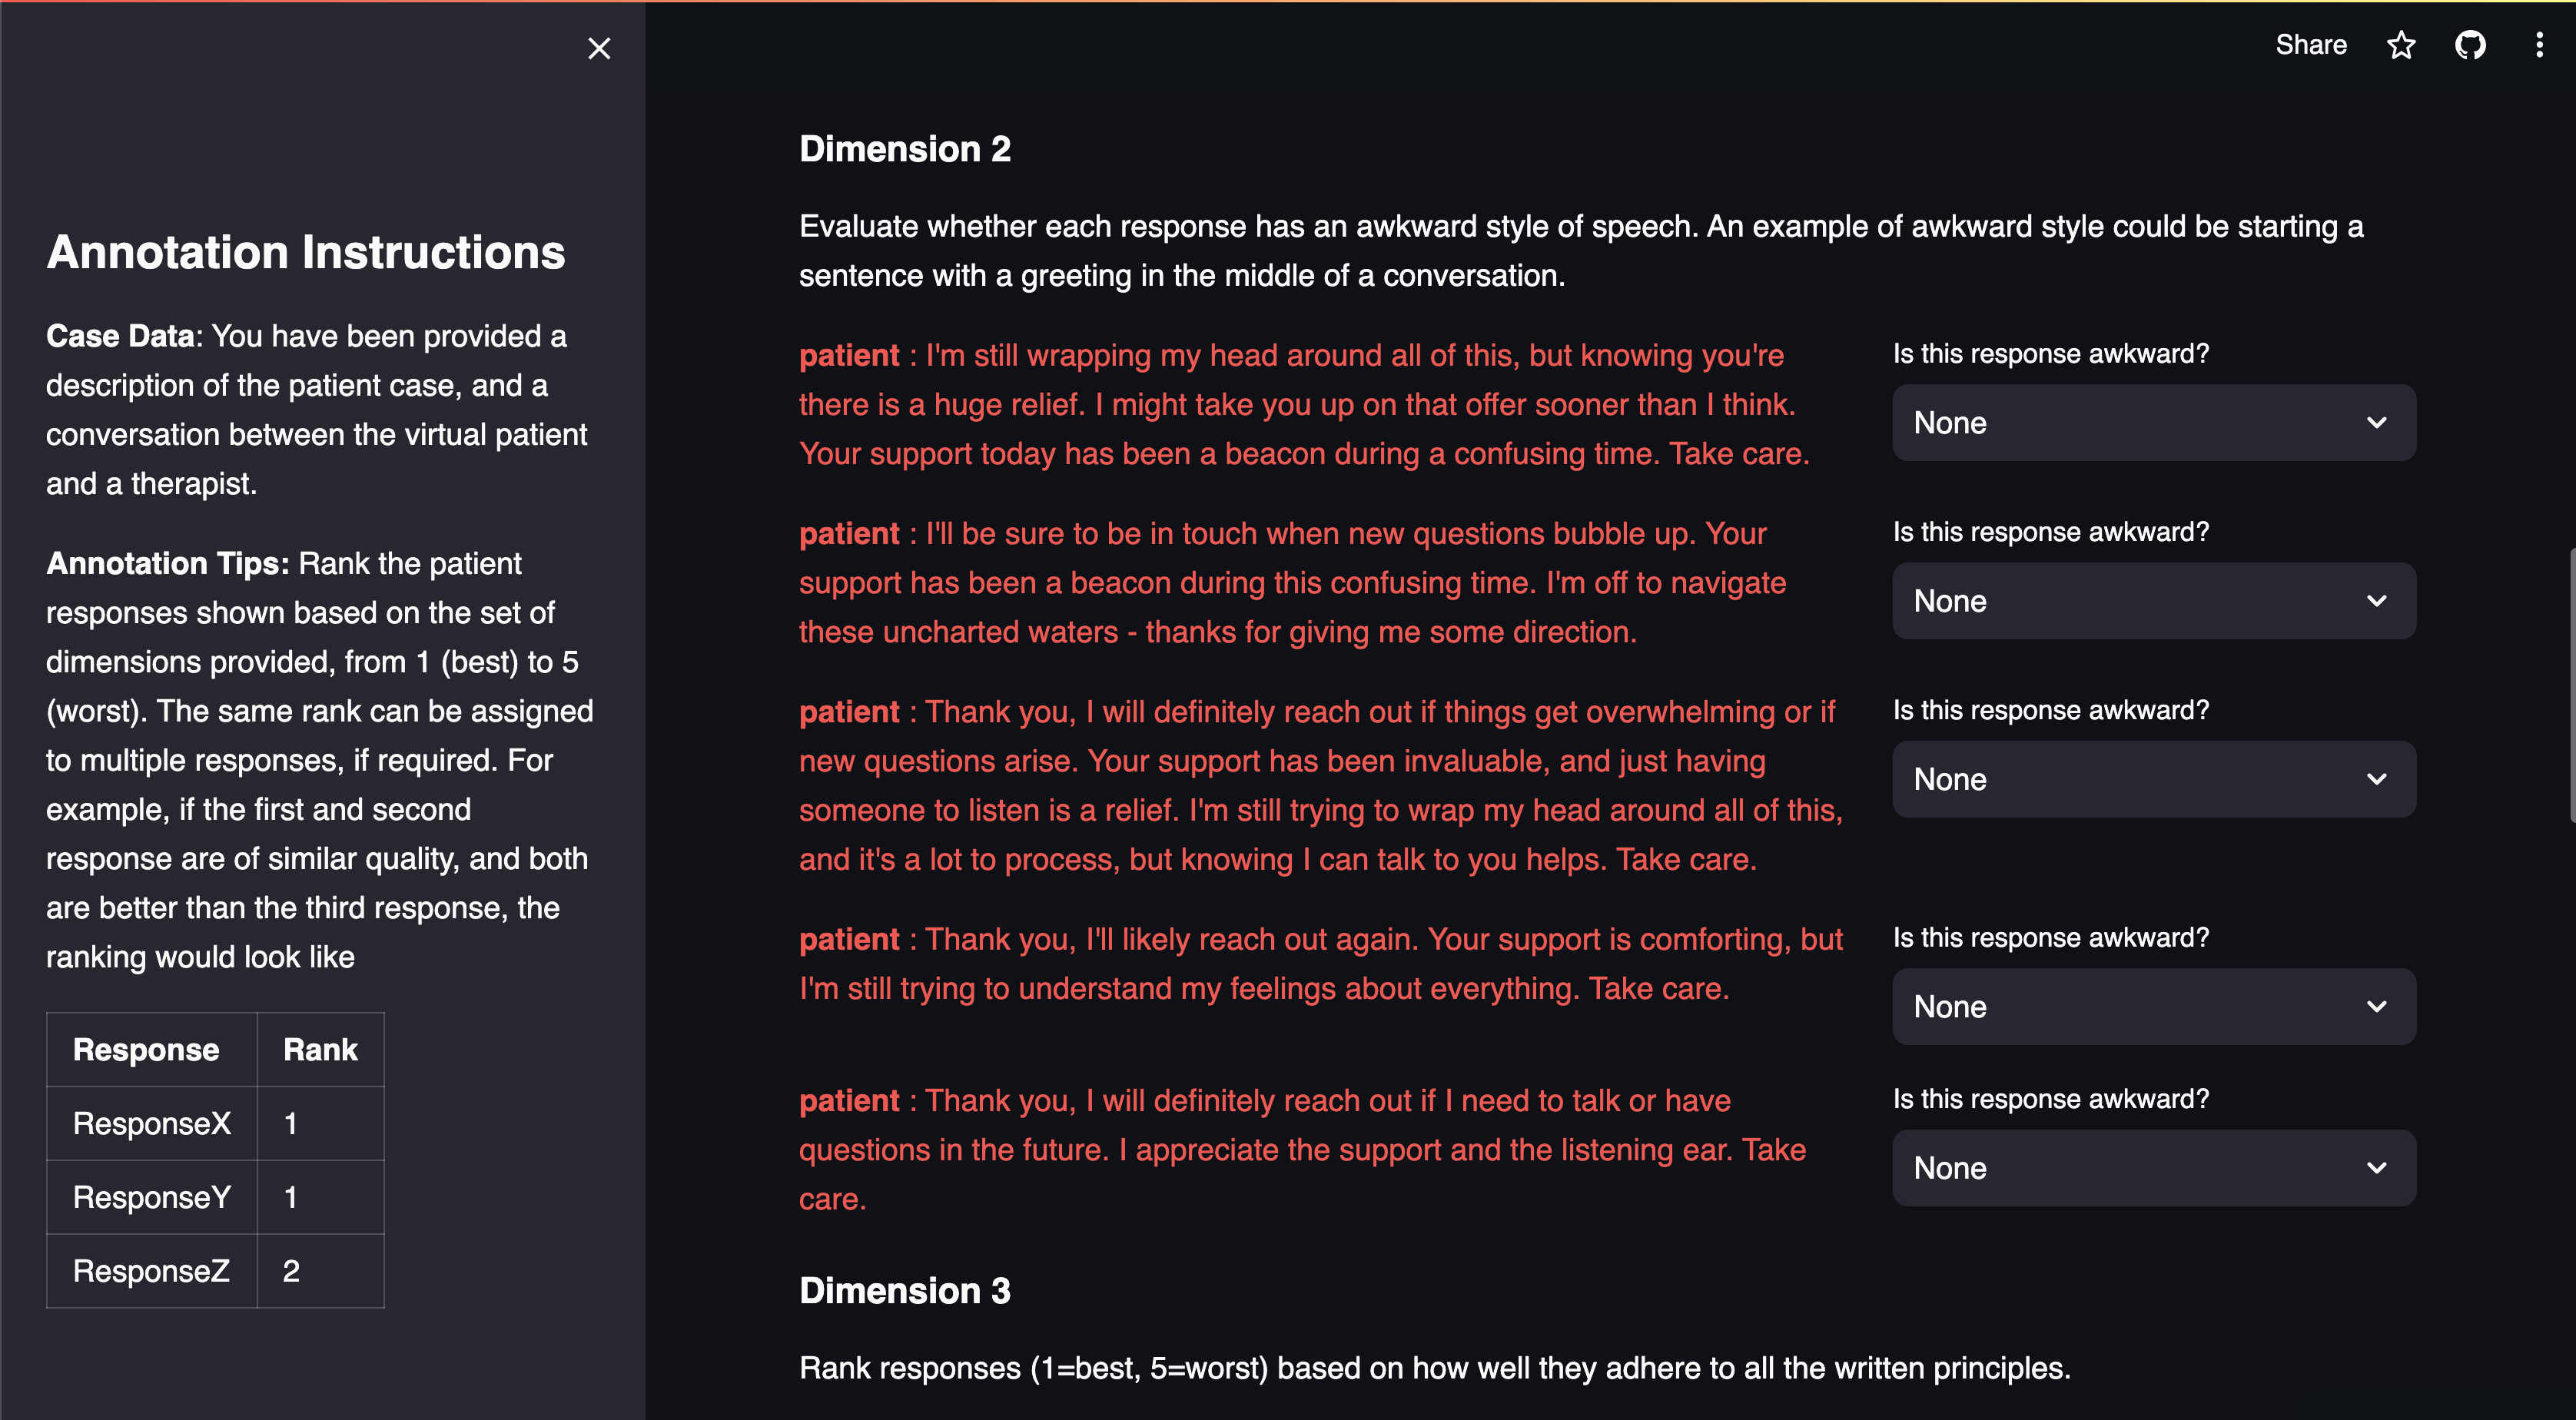2576x1420 pixels.
Task: Click the ResponseX table cell
Action: (x=152, y=1123)
